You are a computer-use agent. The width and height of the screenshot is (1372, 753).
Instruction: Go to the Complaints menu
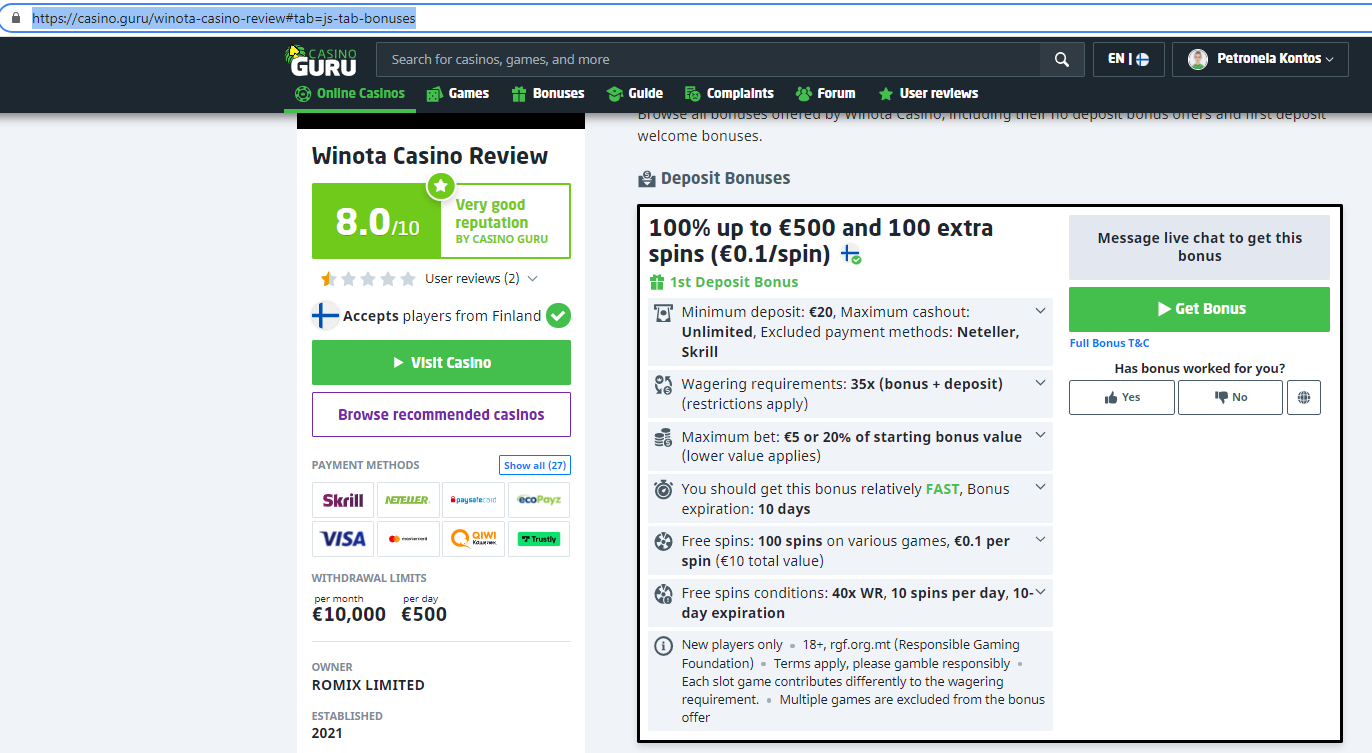[x=729, y=93]
